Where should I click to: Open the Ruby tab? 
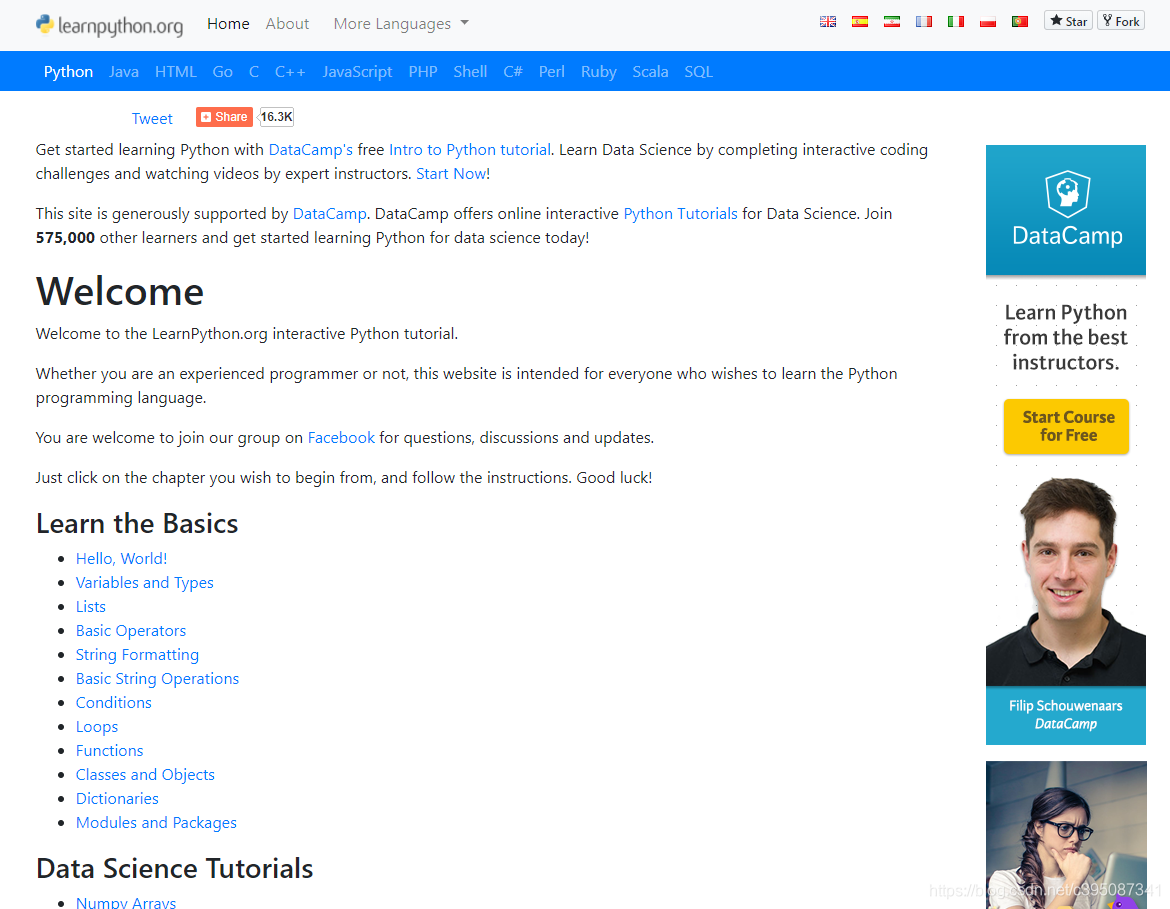click(x=598, y=72)
